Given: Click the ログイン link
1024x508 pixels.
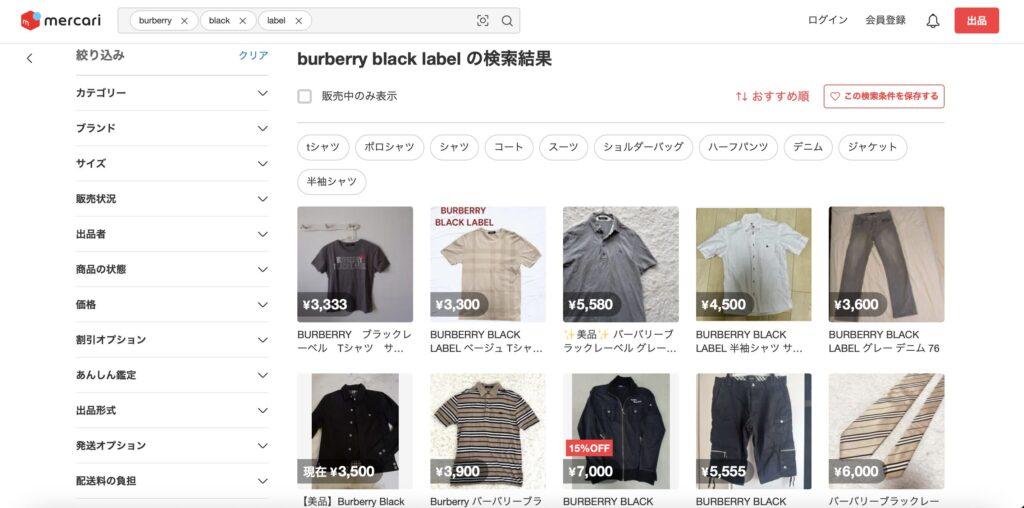Looking at the screenshot, I should pyautogui.click(x=827, y=20).
